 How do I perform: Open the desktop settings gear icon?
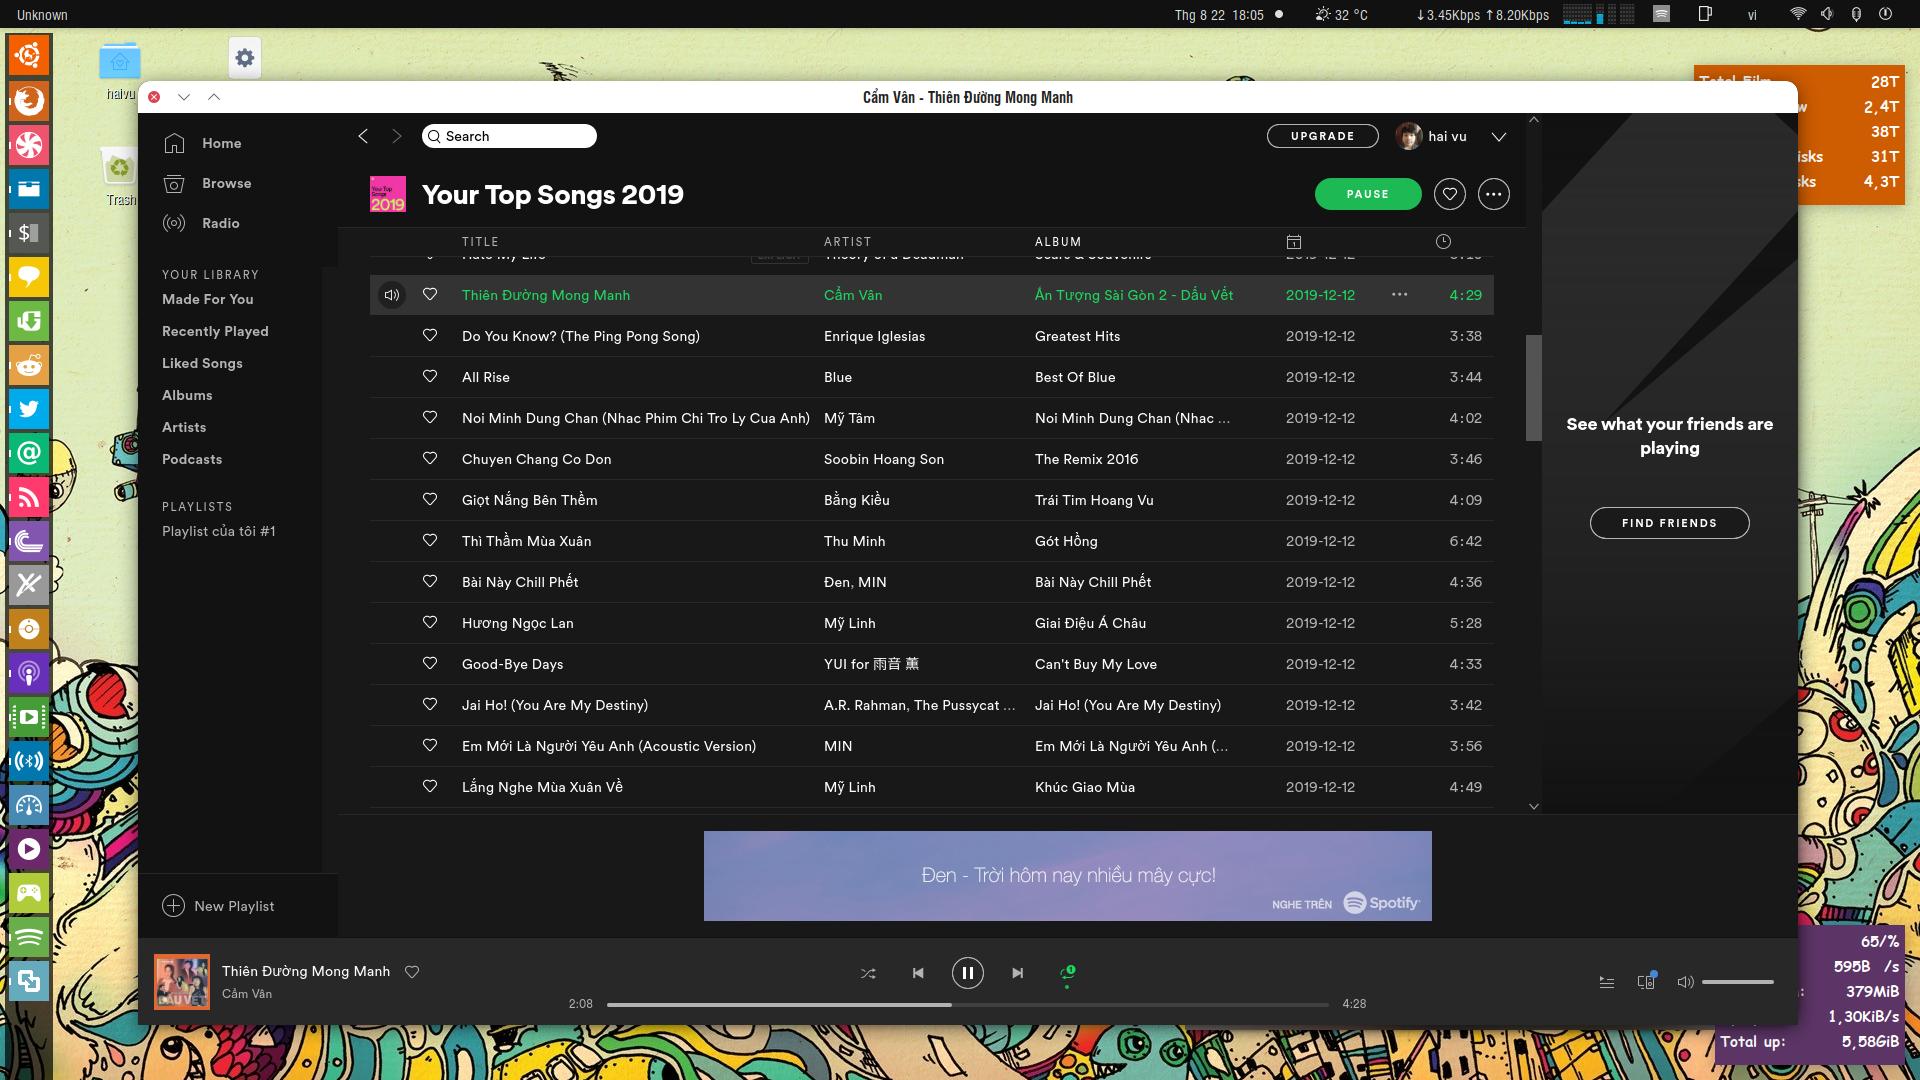point(245,58)
